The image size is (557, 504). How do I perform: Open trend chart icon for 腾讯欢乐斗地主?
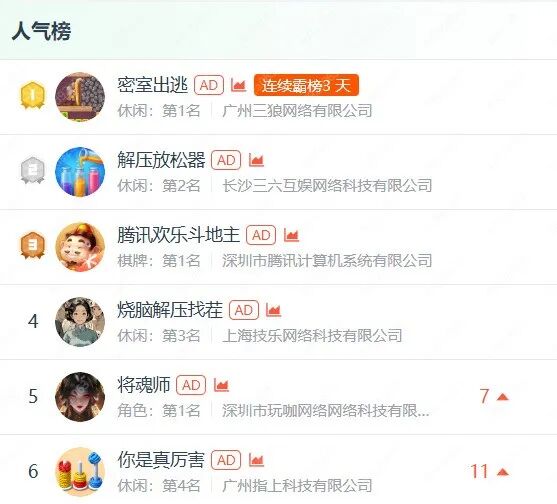(x=291, y=235)
